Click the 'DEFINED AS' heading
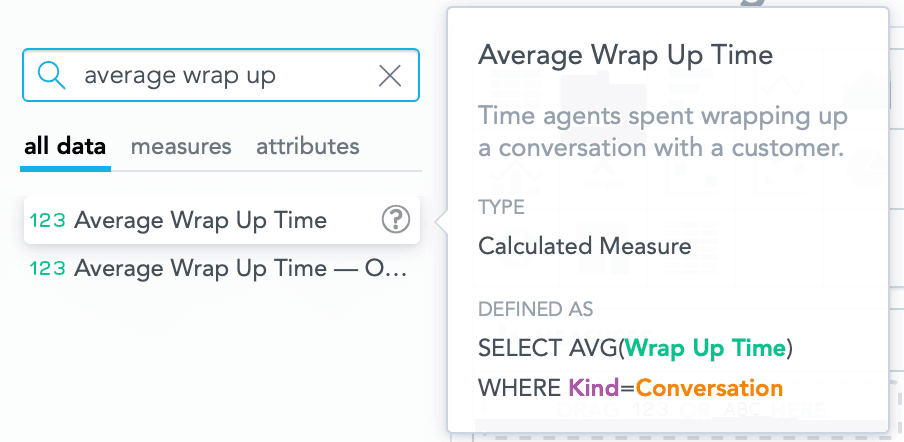904x442 pixels. click(536, 309)
